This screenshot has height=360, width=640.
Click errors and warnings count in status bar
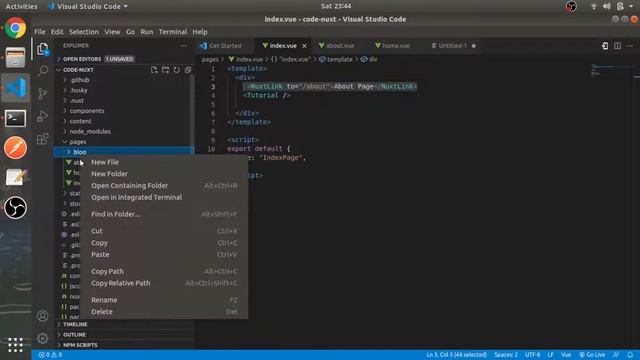(50, 355)
